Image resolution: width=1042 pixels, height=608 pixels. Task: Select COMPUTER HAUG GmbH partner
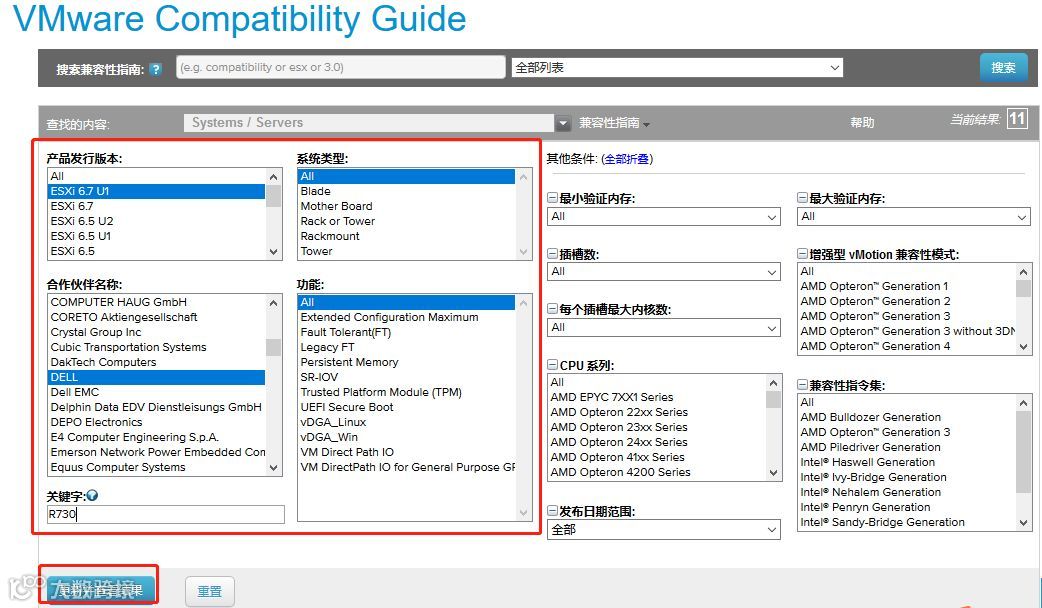157,302
